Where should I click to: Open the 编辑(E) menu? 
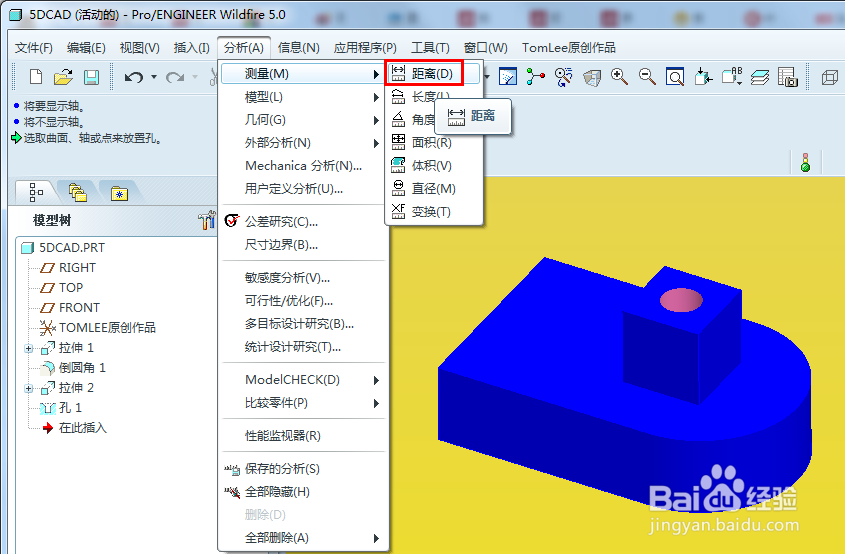[x=86, y=48]
